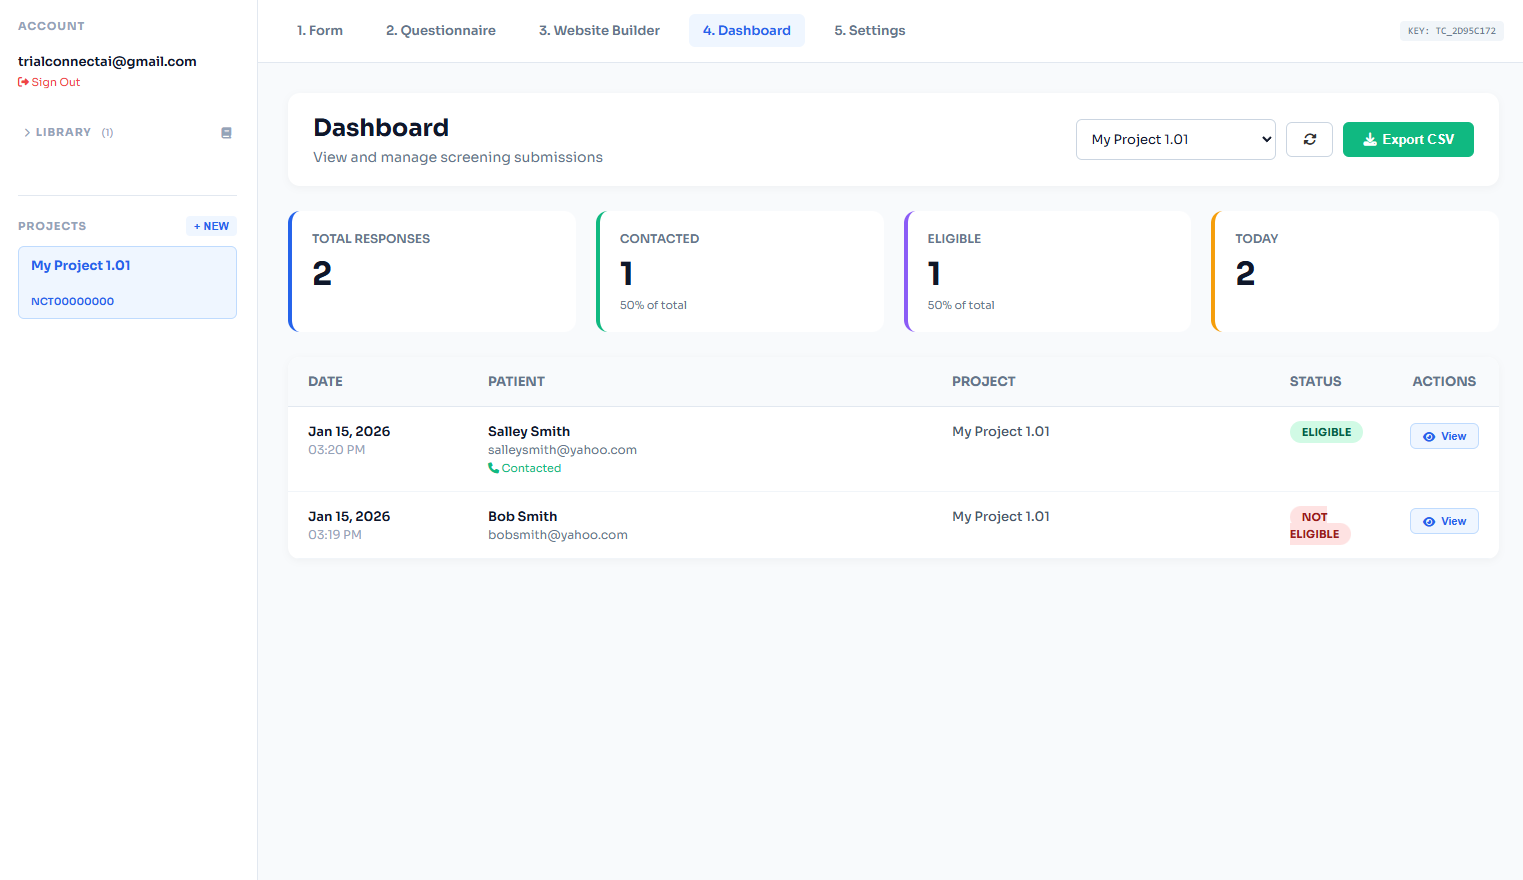The height and width of the screenshot is (880, 1523).
Task: Click the KEY TC_2D95C172 badge
Action: [x=1451, y=31]
